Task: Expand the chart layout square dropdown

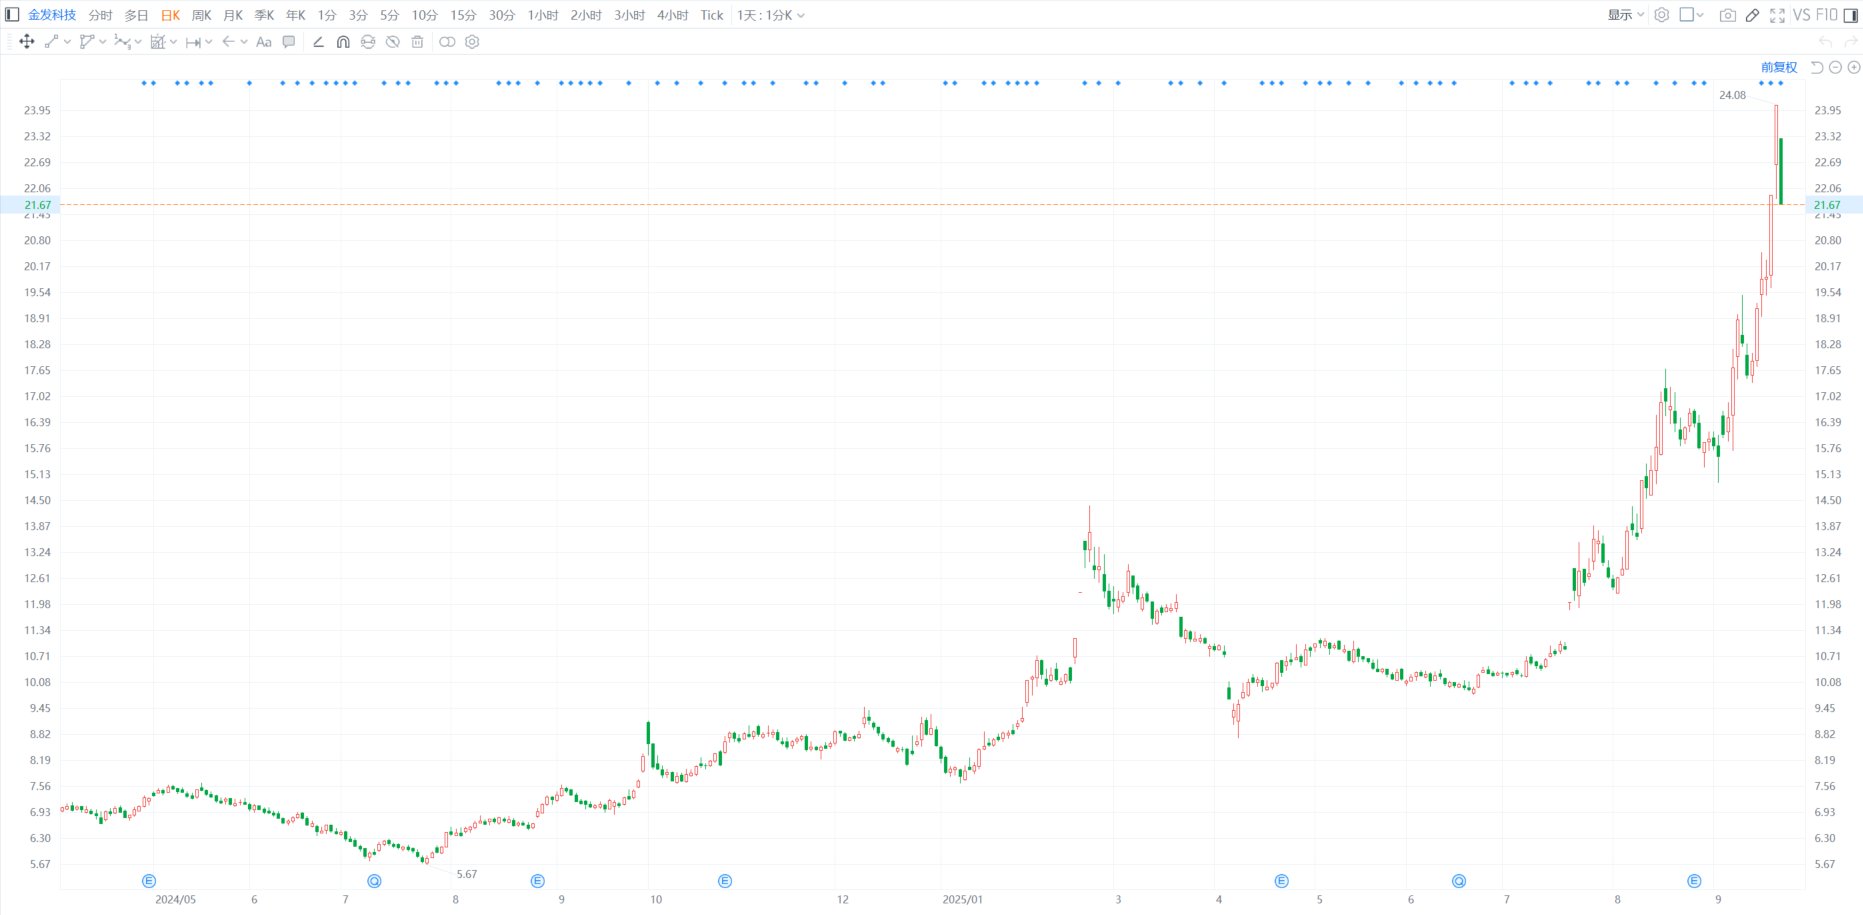Action: (x=1692, y=15)
